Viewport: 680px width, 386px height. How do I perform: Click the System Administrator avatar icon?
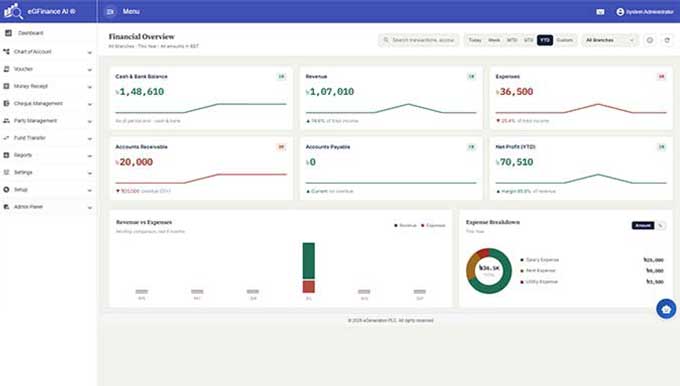[x=620, y=12]
